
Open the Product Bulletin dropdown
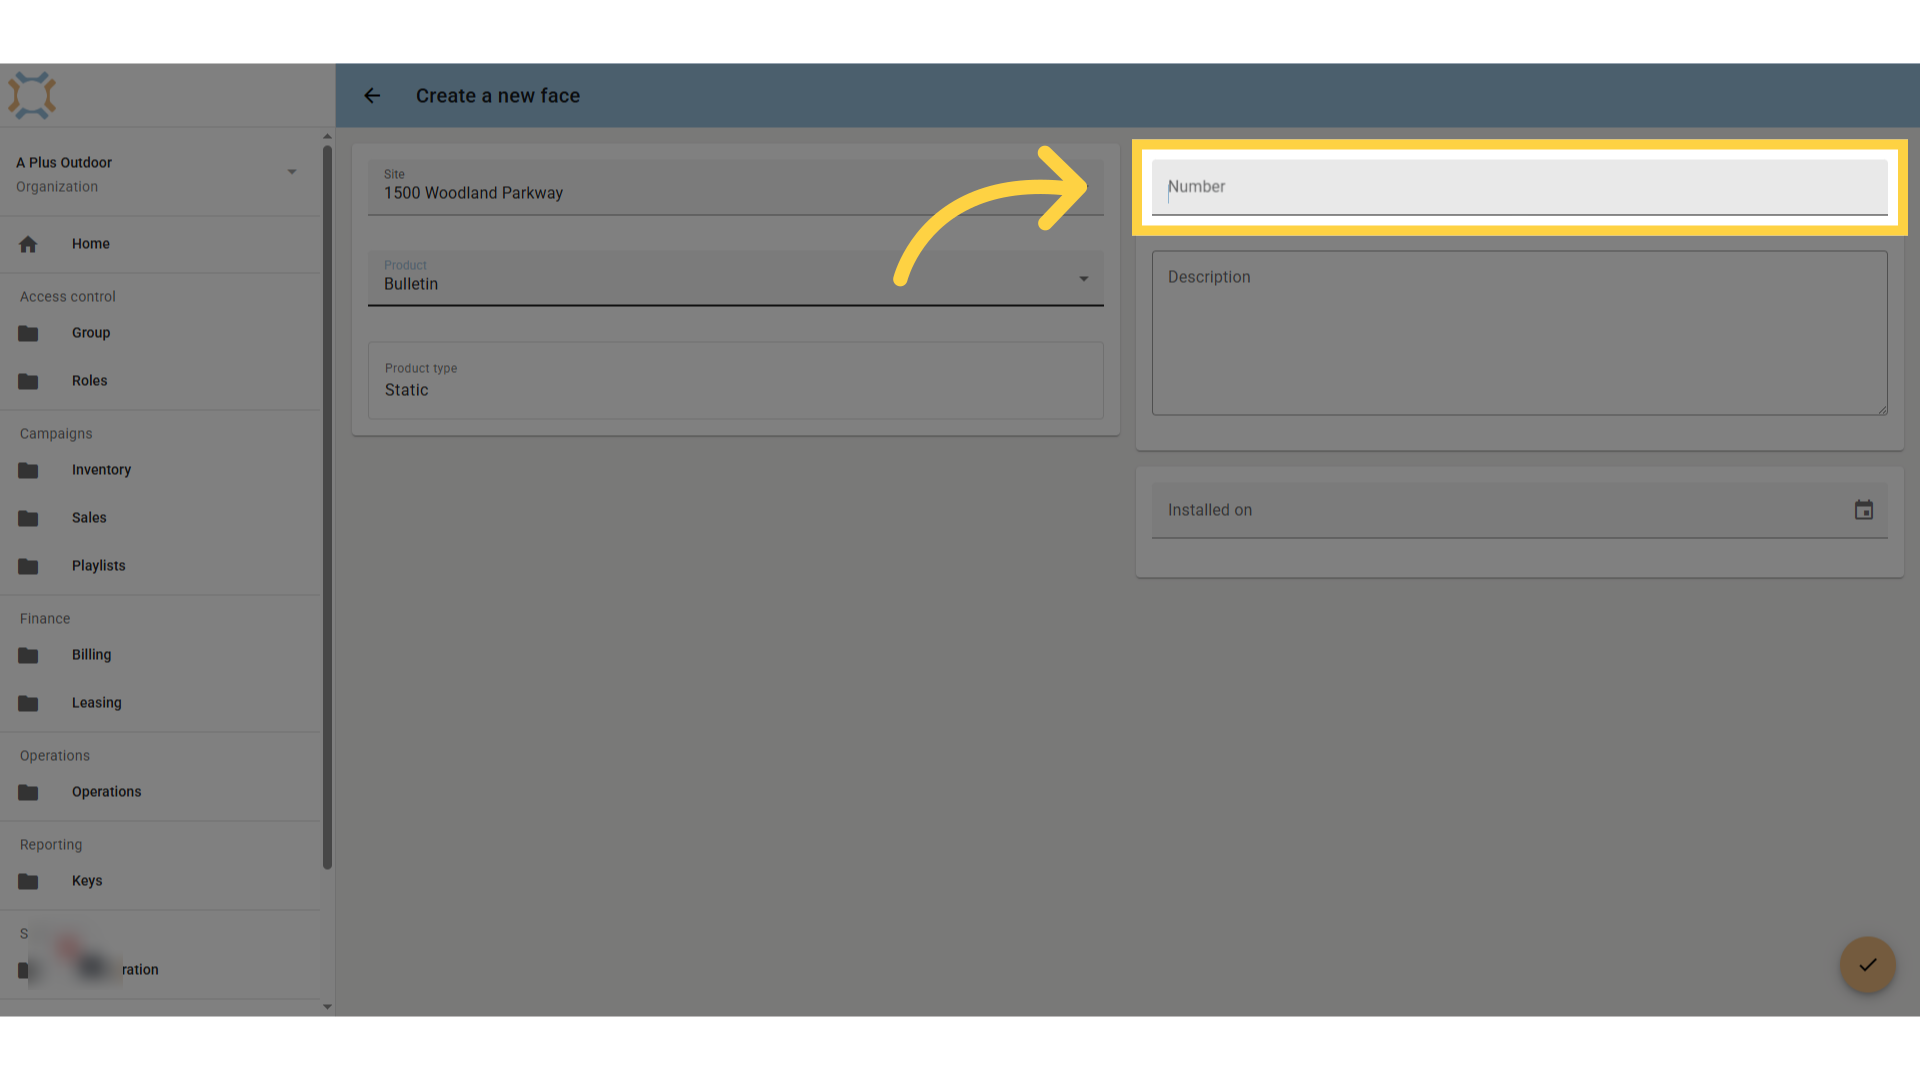[736, 278]
